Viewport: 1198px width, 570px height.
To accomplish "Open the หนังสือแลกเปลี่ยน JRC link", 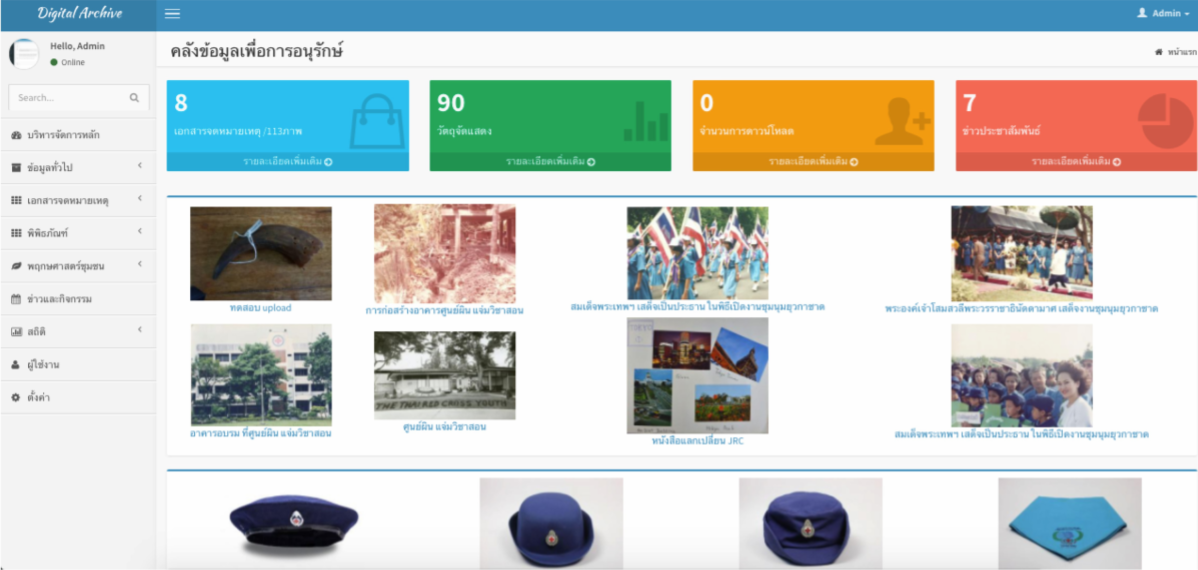I will click(x=697, y=440).
